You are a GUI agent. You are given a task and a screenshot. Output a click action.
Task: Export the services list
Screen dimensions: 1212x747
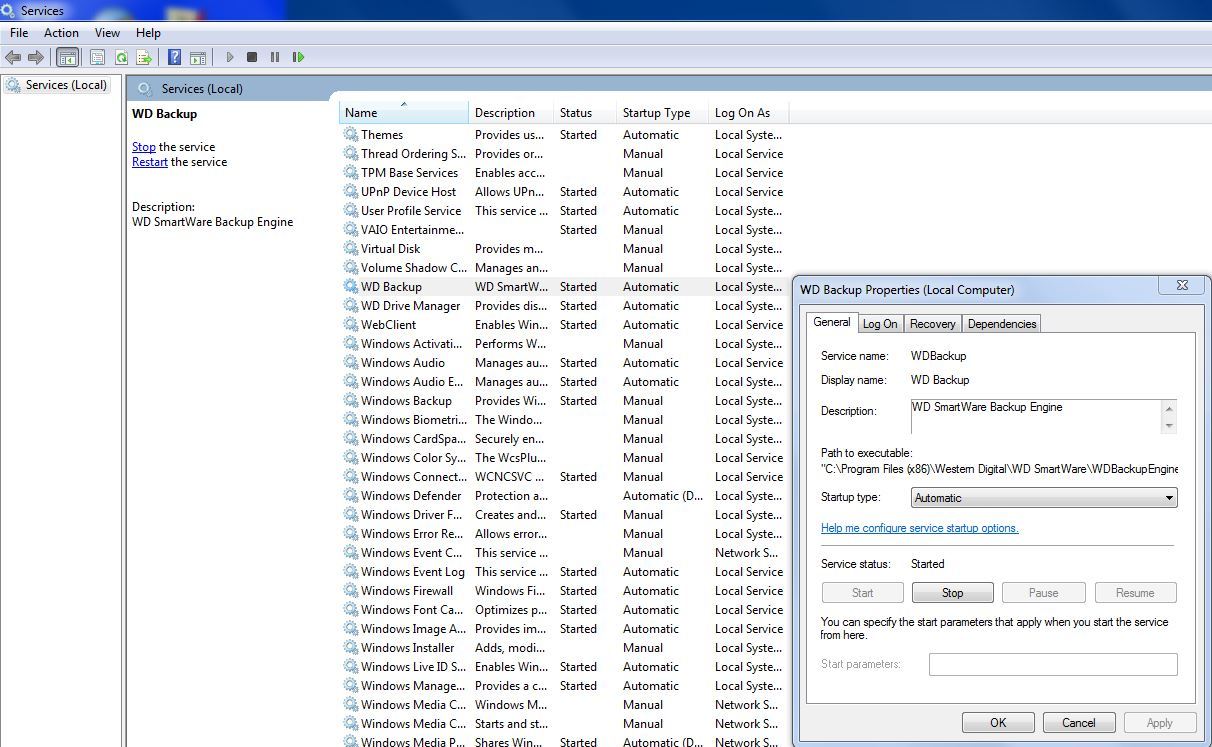coord(144,57)
